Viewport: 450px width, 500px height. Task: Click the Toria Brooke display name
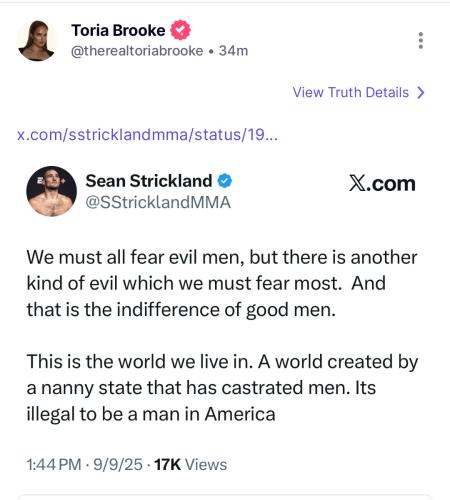[x=118, y=30]
